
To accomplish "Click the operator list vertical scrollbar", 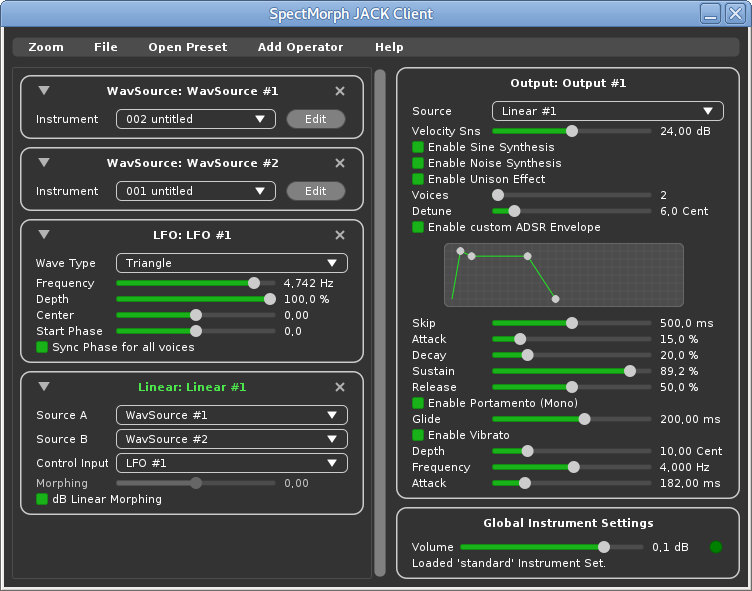I will 380,322.
